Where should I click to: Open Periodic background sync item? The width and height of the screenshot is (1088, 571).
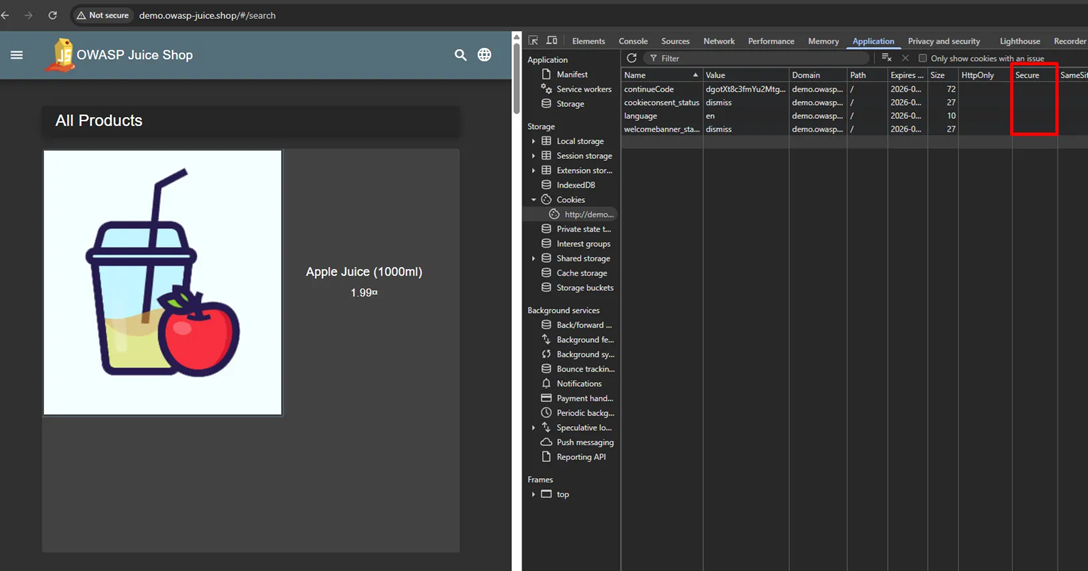(585, 413)
